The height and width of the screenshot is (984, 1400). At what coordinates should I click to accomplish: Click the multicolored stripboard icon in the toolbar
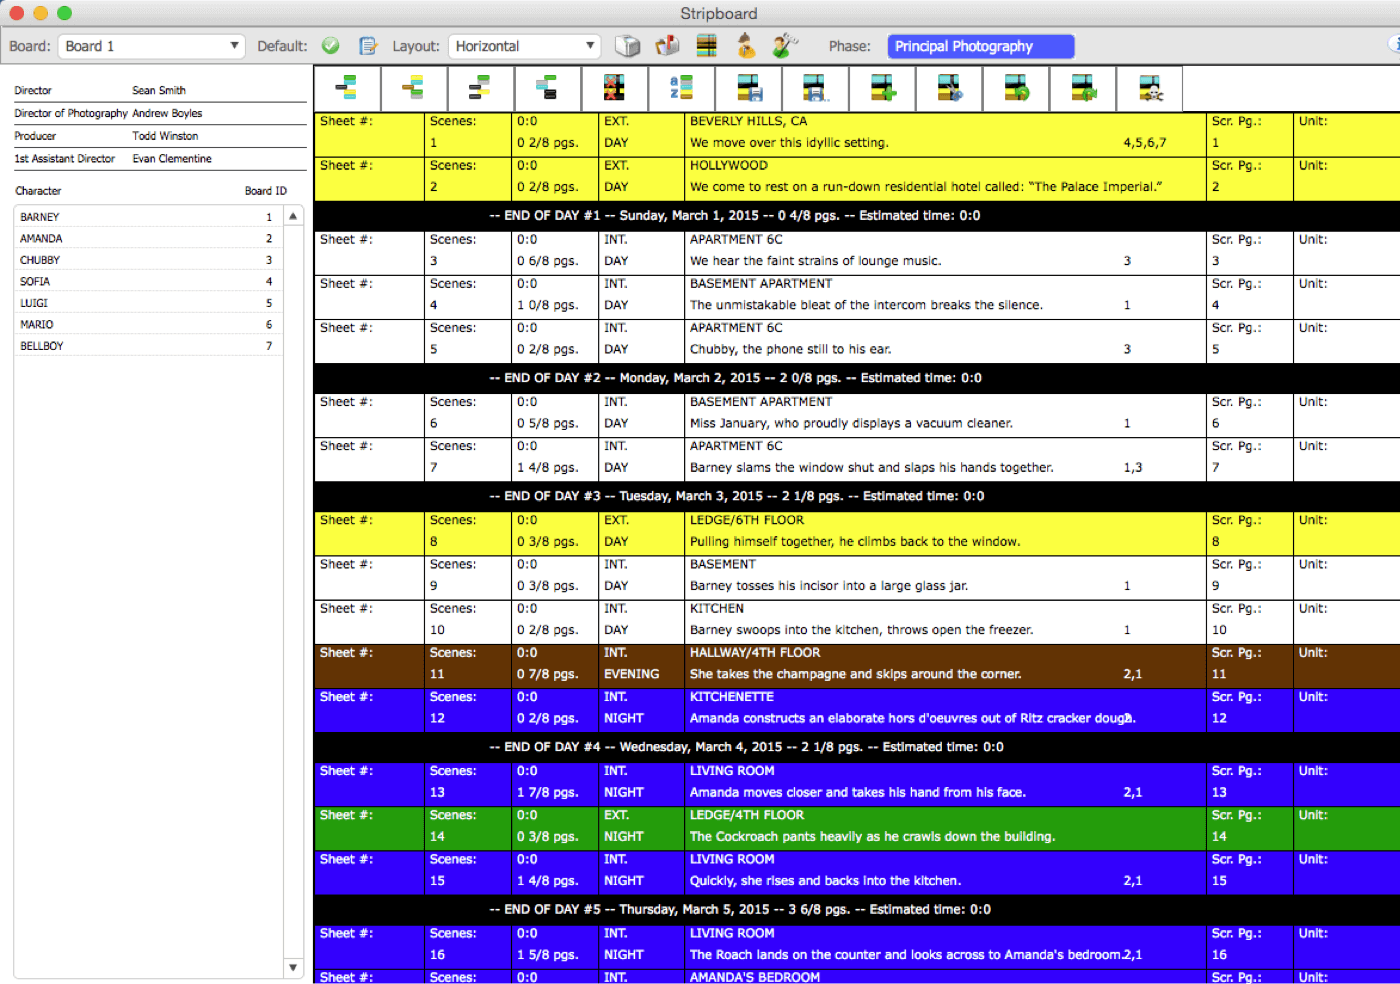[707, 45]
